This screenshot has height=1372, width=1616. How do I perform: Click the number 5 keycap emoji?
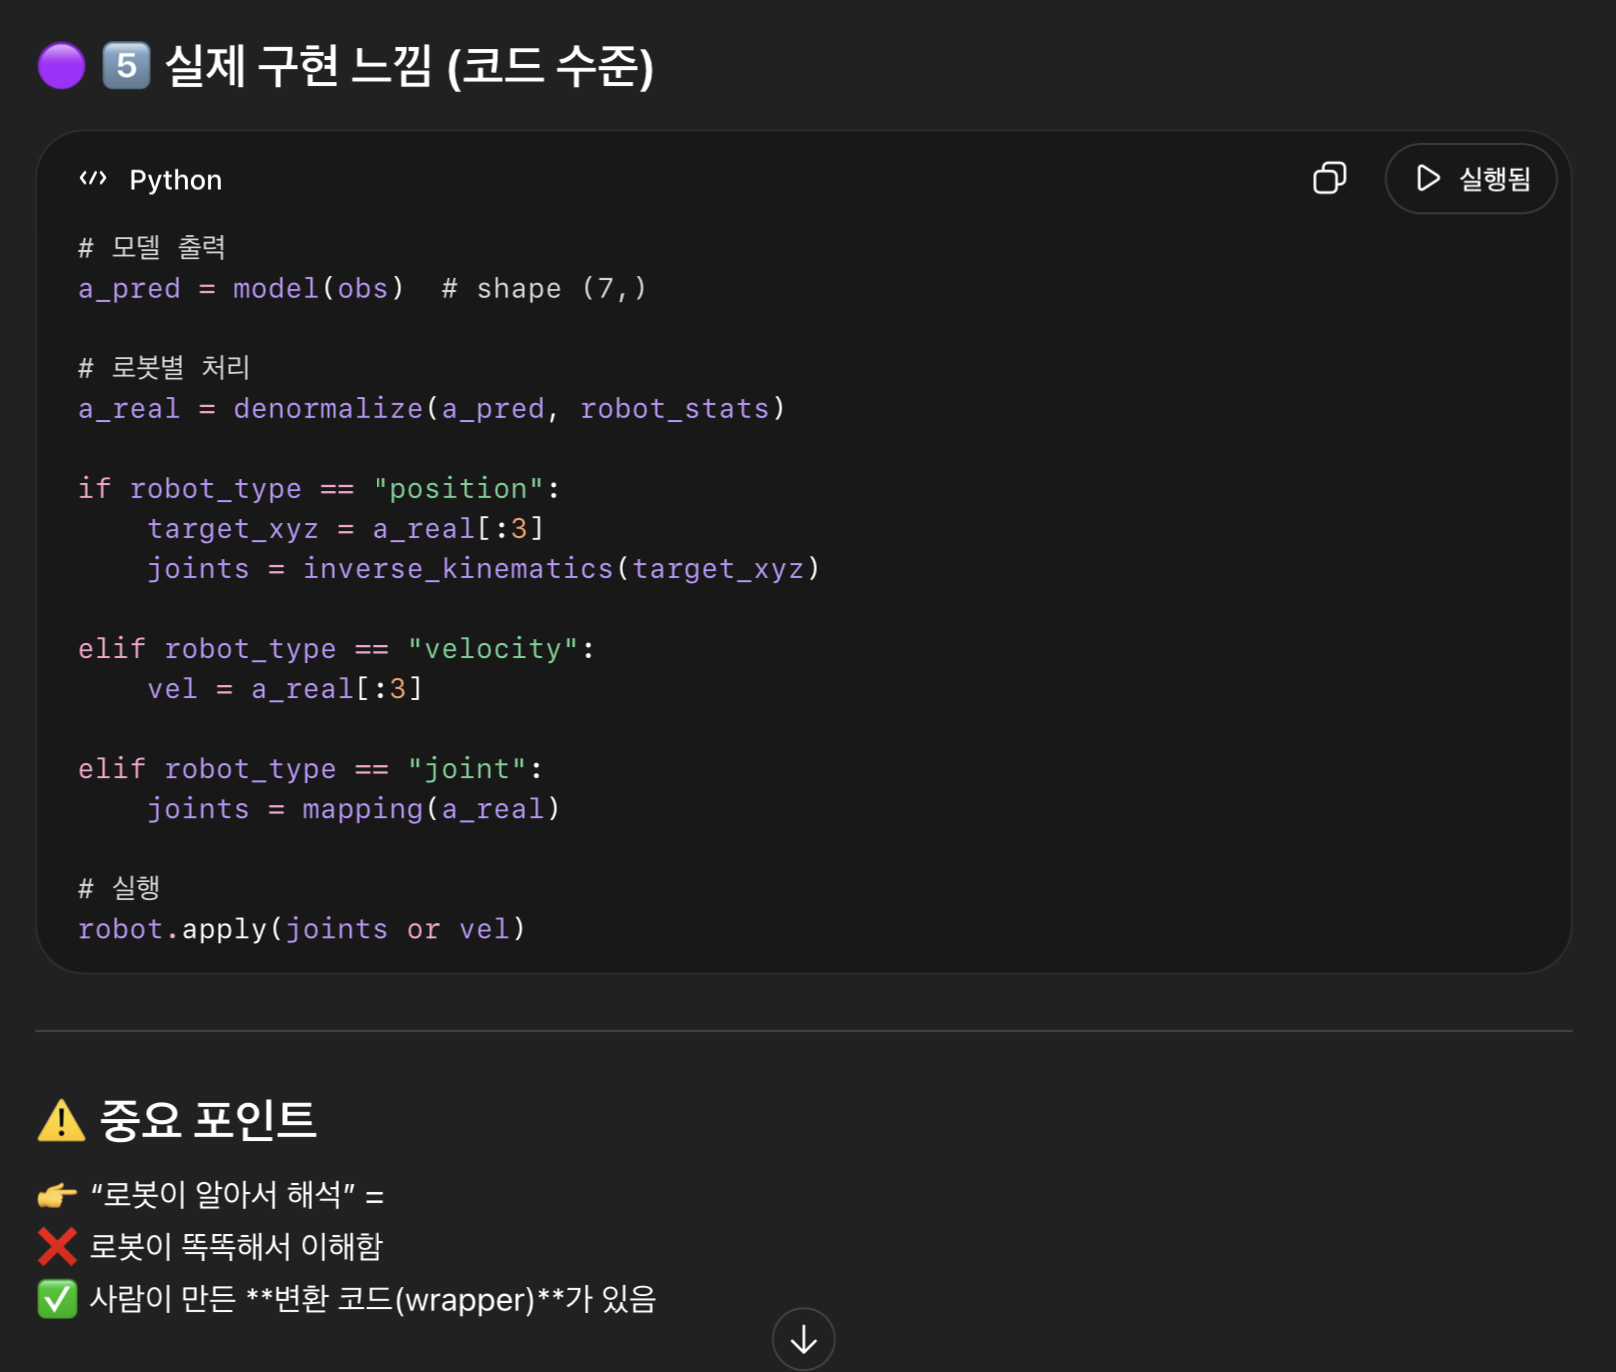point(126,66)
